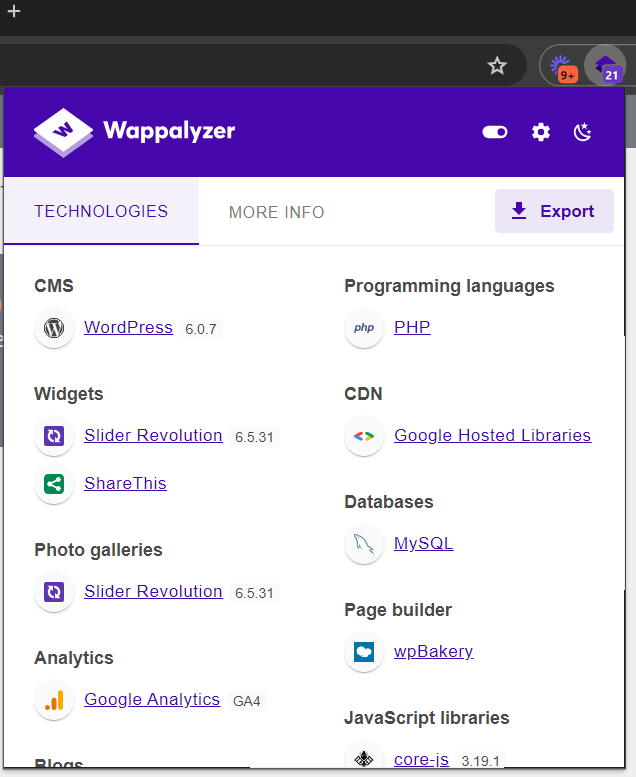
Task: Click the Analytics category heading
Action: coord(74,658)
